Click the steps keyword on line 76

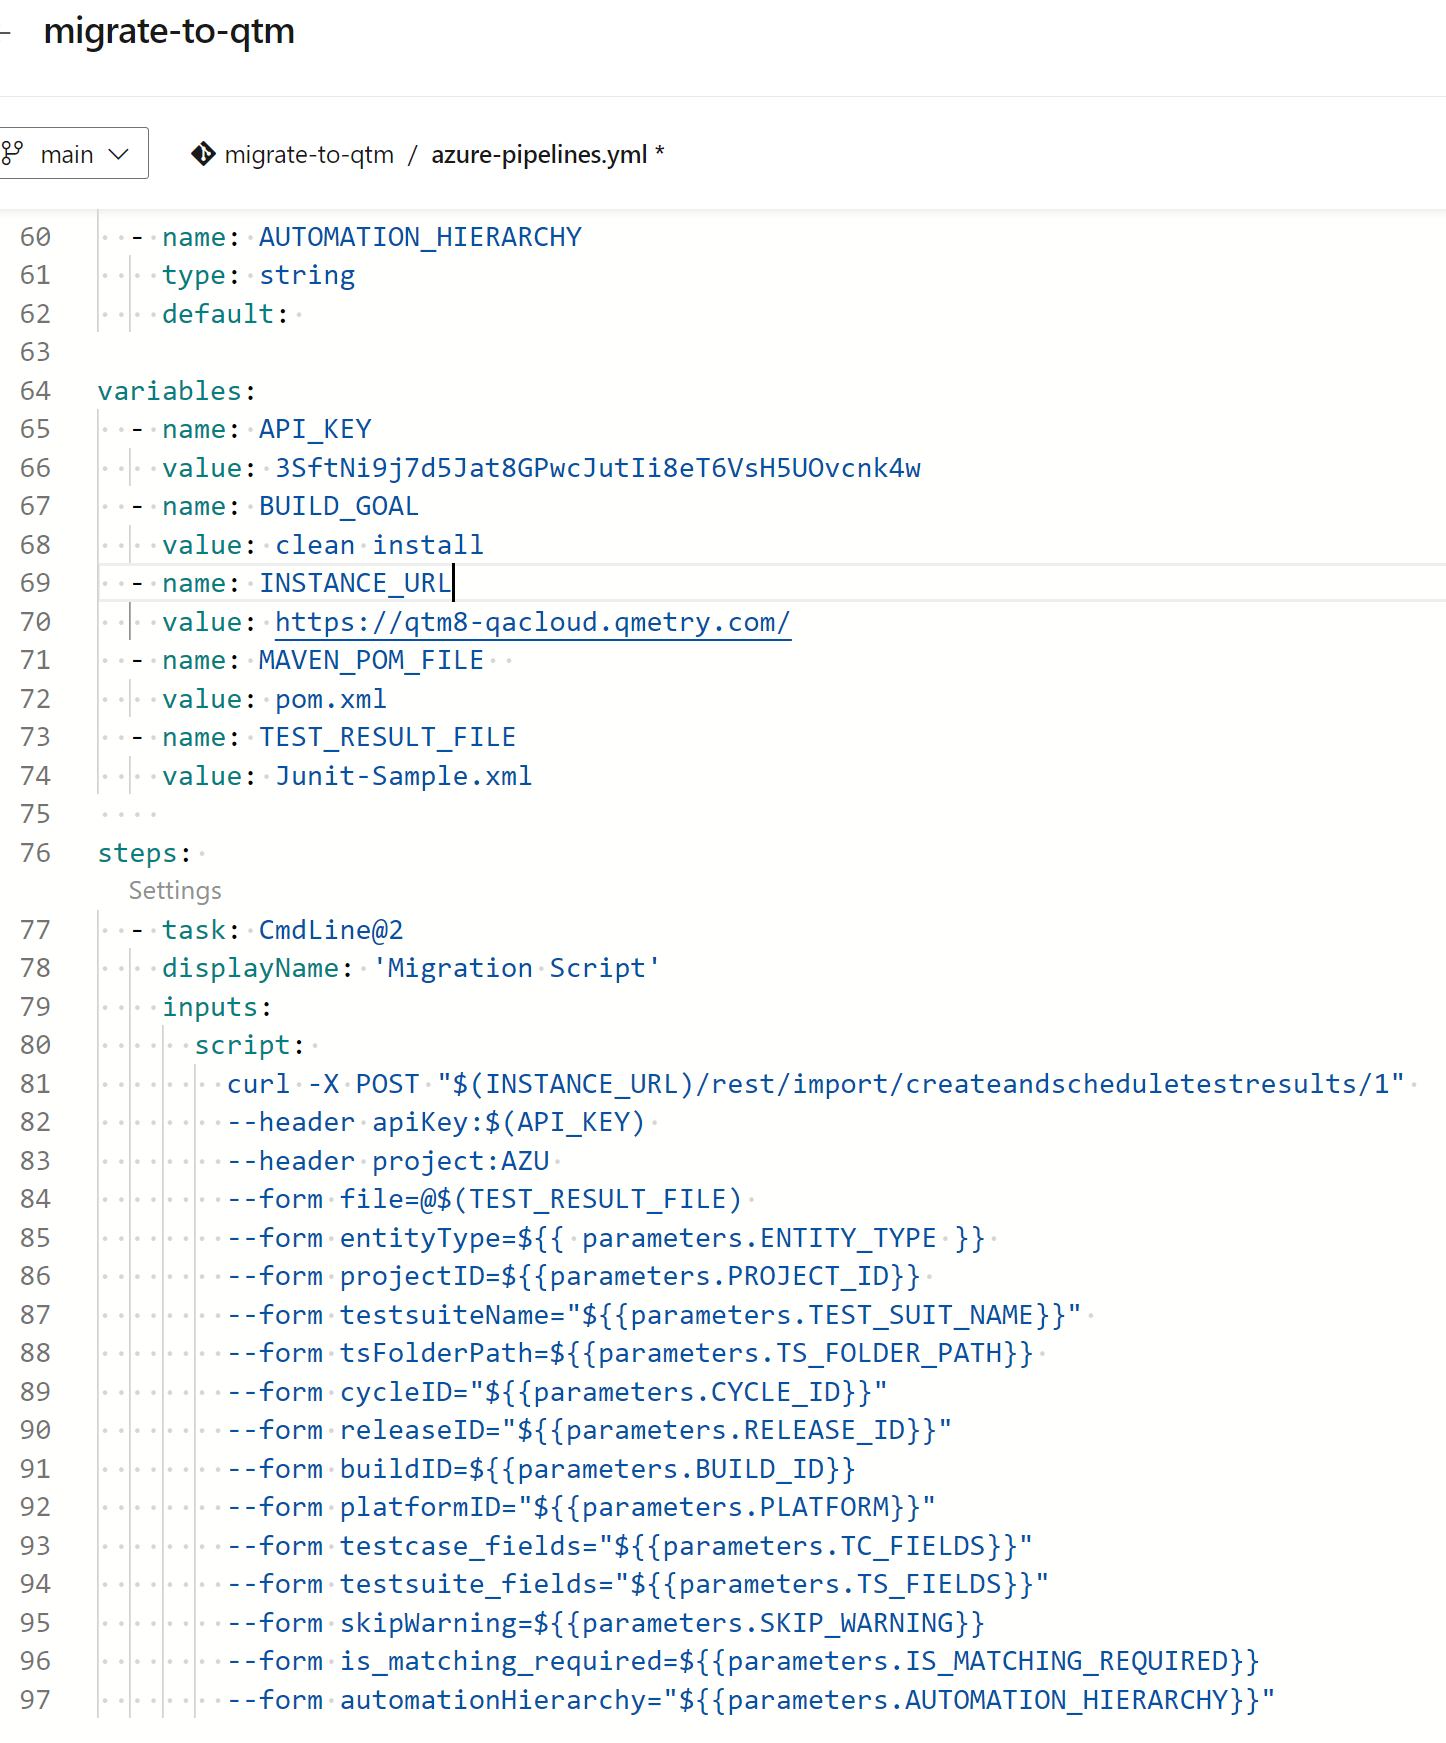click(x=138, y=853)
